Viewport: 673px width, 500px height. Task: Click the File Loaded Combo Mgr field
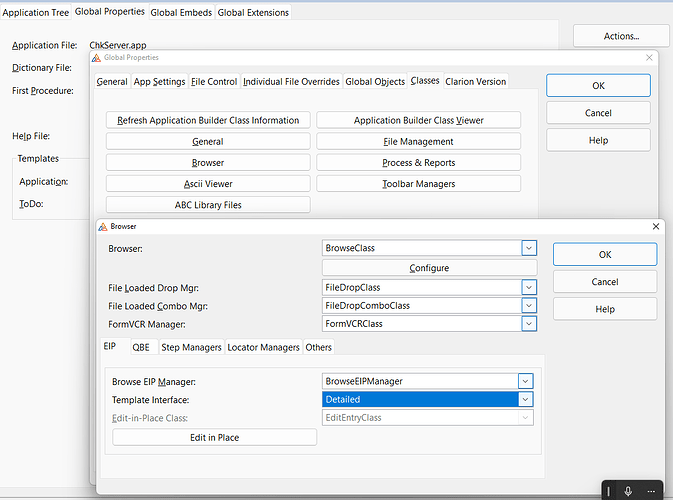pos(420,305)
